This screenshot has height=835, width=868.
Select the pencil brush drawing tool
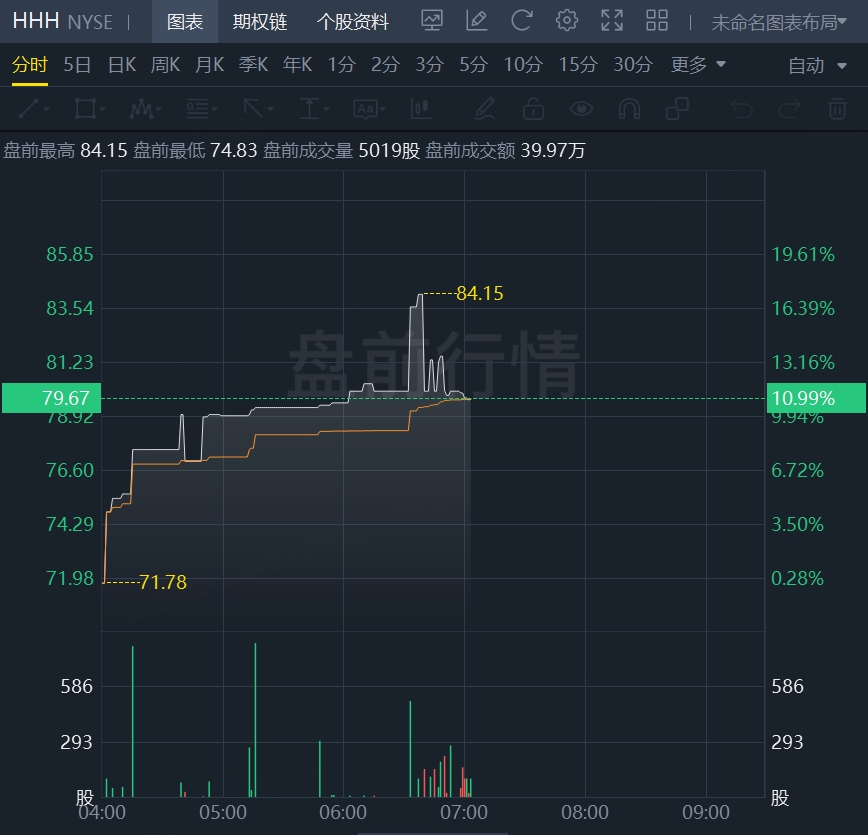coord(485,109)
